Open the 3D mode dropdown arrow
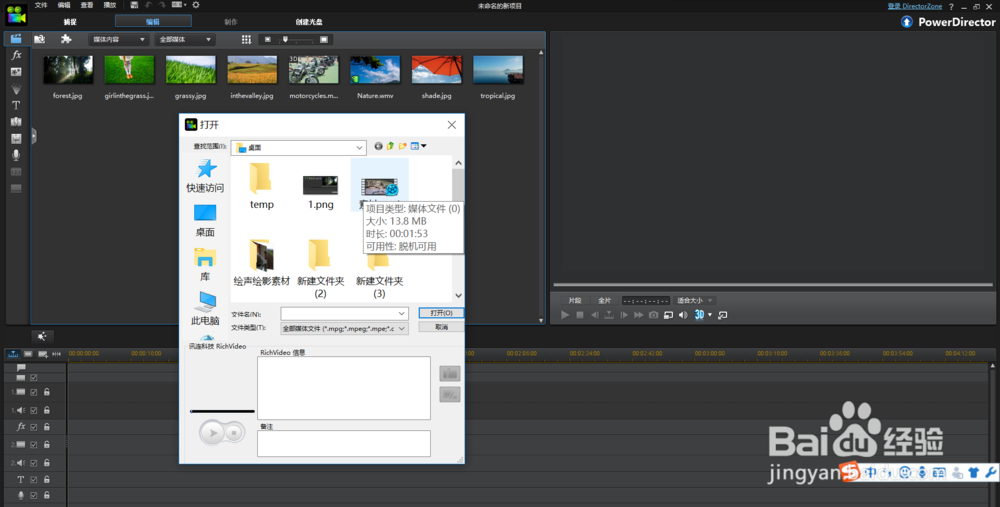 [x=710, y=315]
